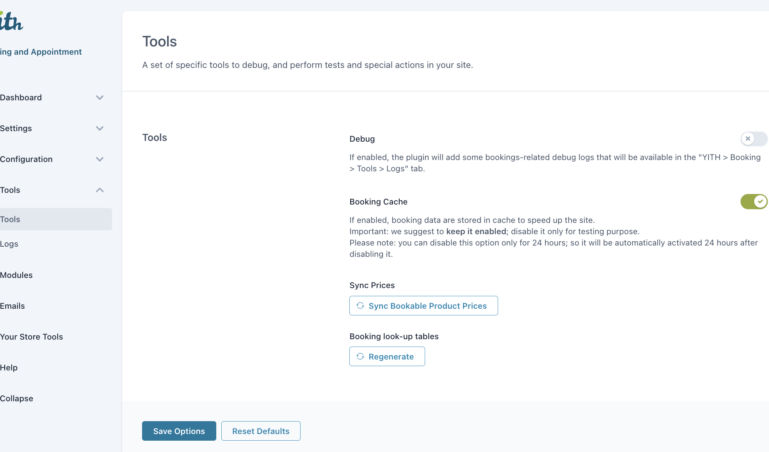
Task: Click the YITH logo icon
Action: click(x=10, y=21)
